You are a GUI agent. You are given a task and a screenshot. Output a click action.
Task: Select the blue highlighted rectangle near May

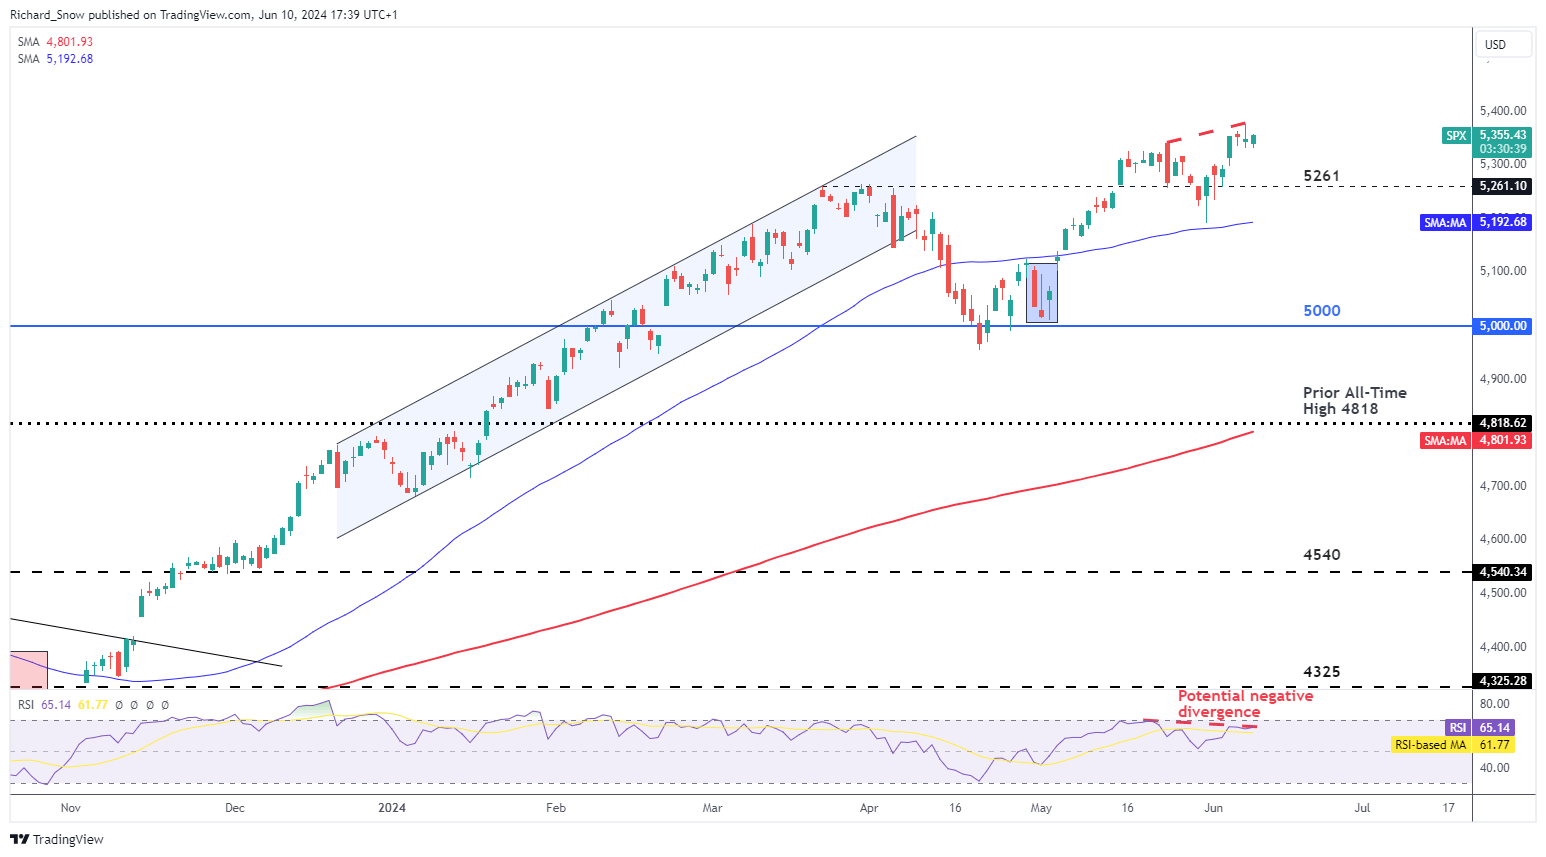pos(1042,293)
